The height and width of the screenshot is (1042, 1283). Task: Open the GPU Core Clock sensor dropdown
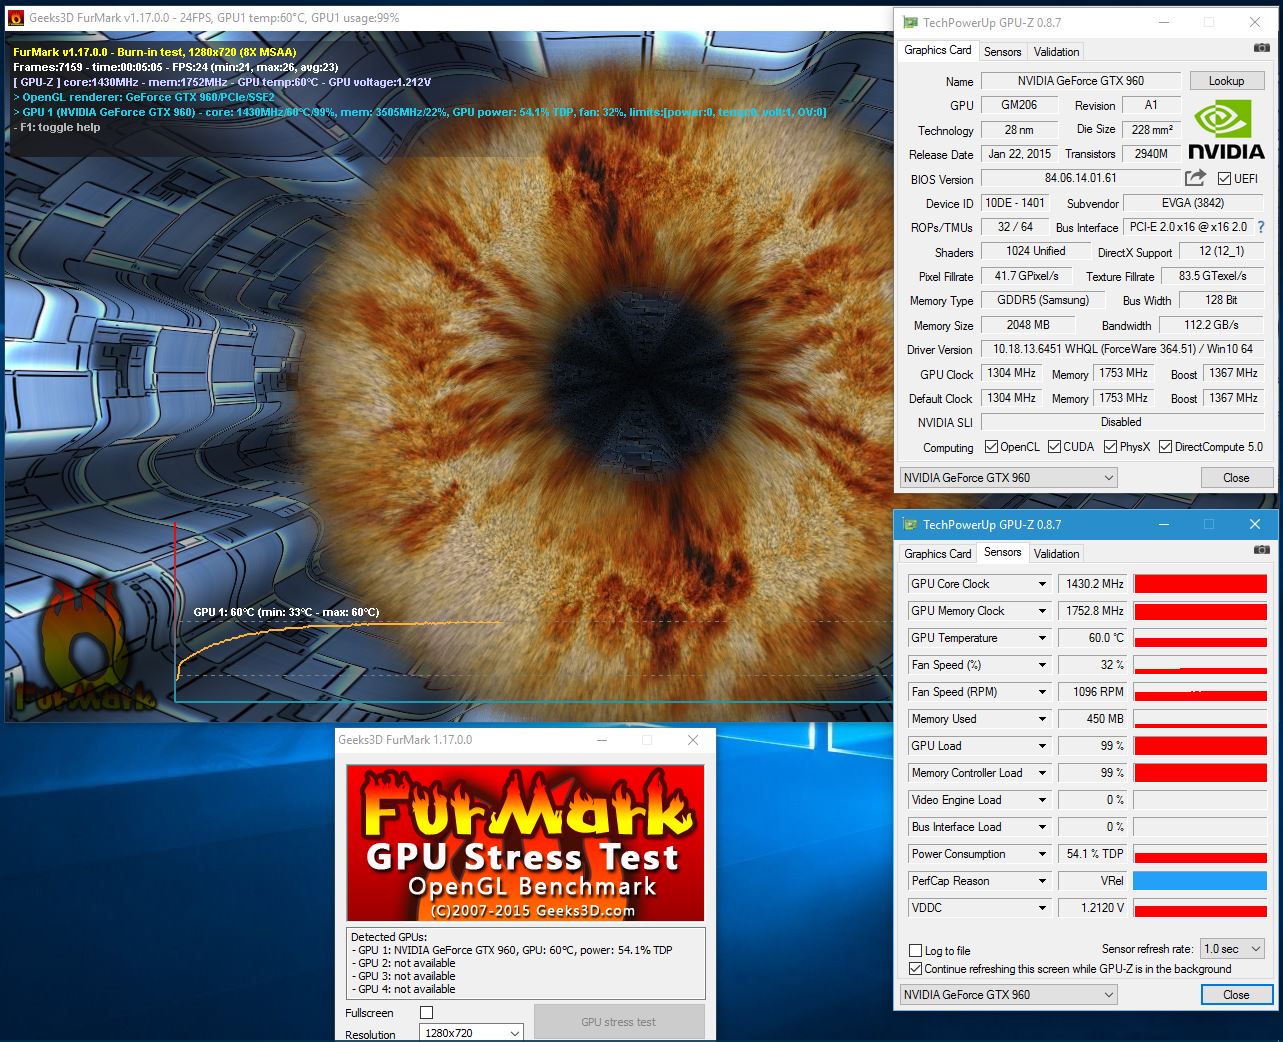point(1041,584)
